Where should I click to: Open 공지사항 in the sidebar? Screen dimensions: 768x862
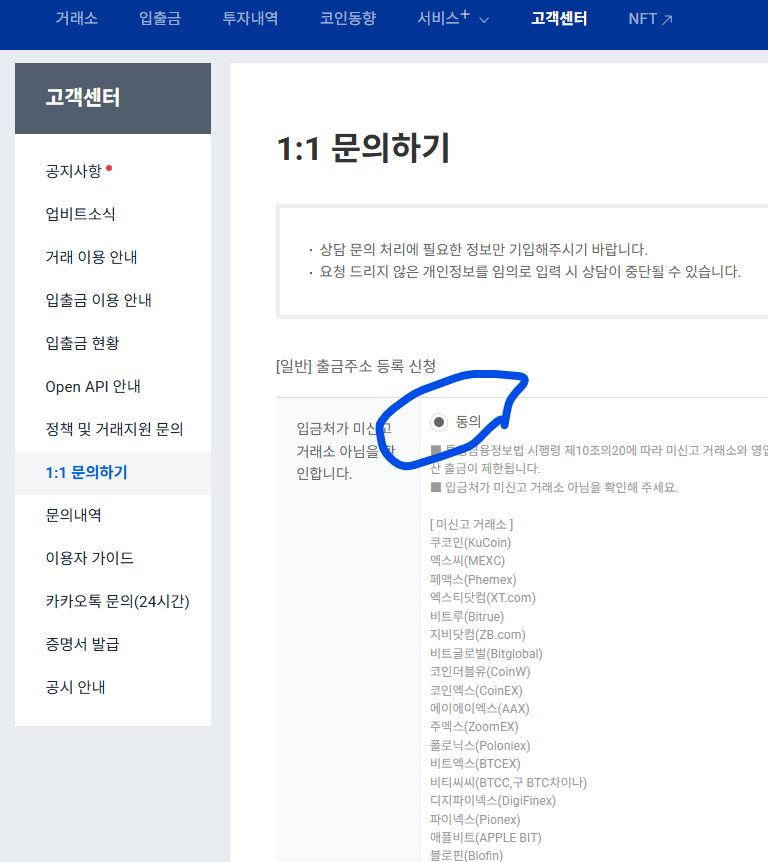tap(74, 171)
